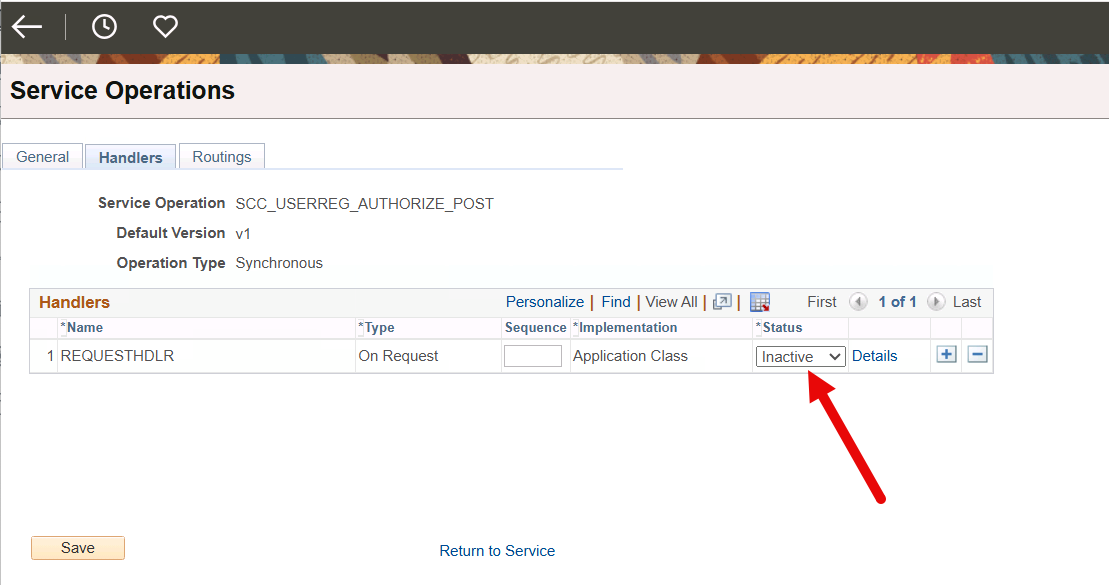The width and height of the screenshot is (1109, 585).
Task: Go to next row arrow button
Action: coord(936,302)
